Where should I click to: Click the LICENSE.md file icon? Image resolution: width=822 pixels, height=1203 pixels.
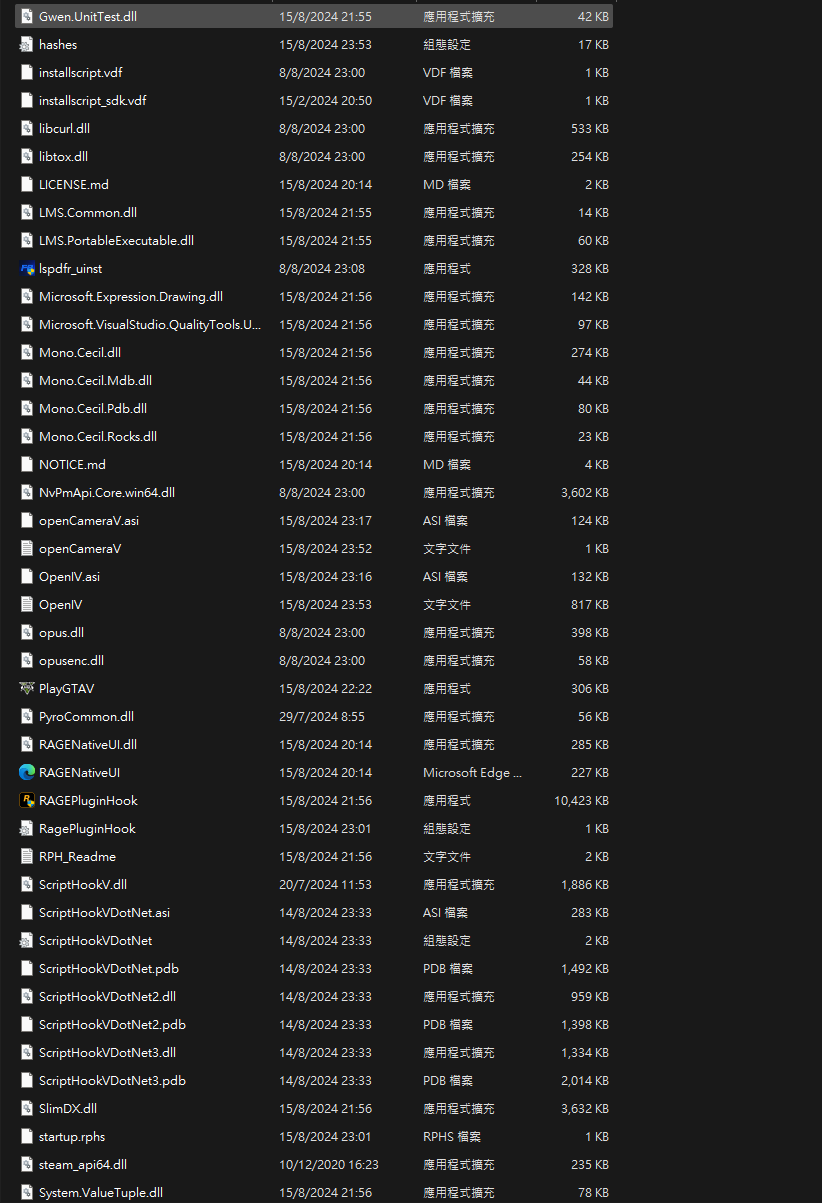pos(28,185)
